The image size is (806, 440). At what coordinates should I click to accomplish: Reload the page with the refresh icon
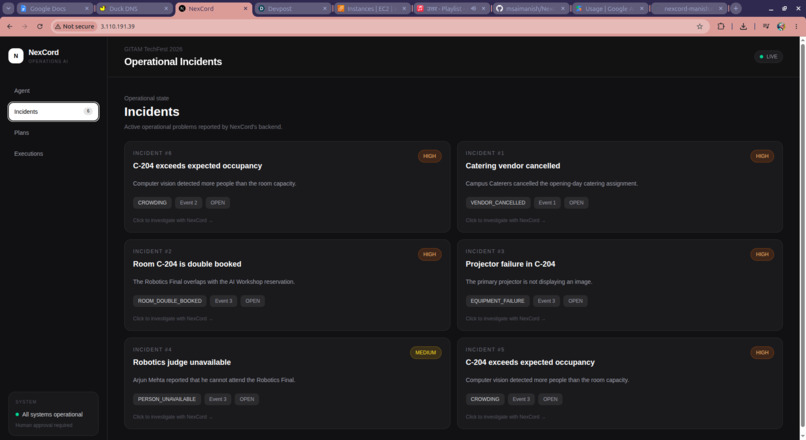coord(40,26)
